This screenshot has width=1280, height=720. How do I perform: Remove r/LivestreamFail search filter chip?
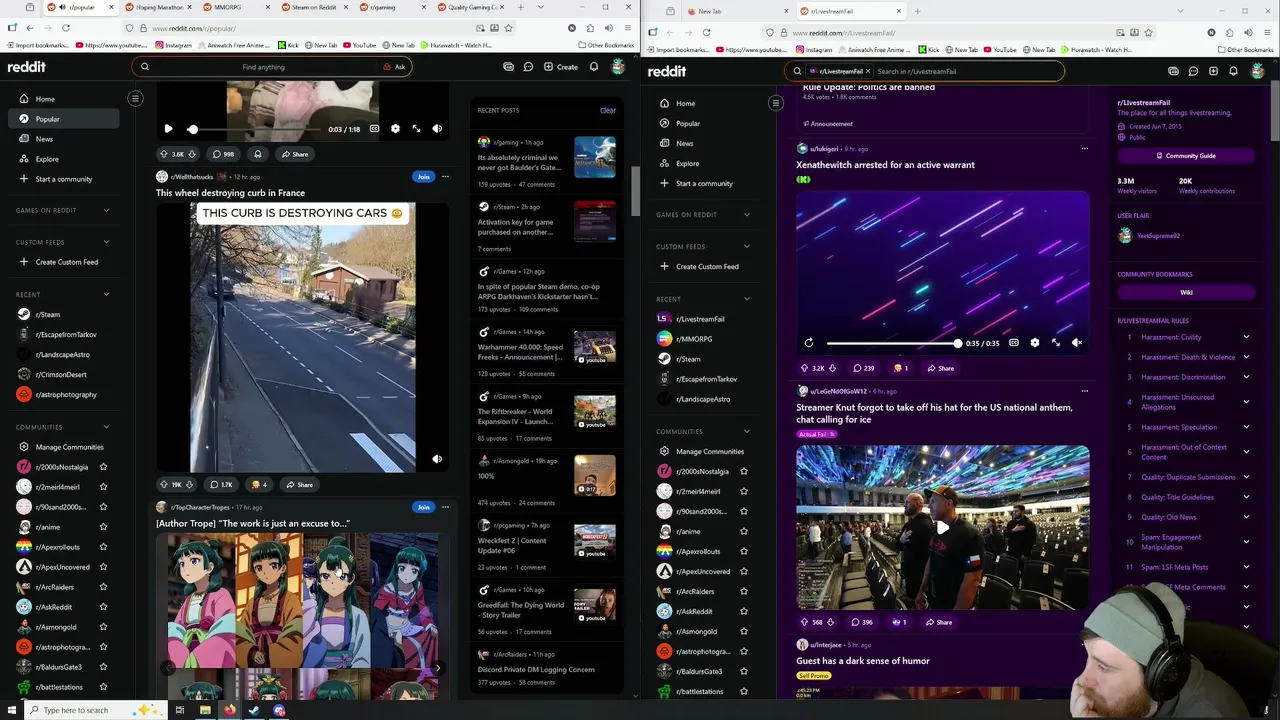pos(867,71)
